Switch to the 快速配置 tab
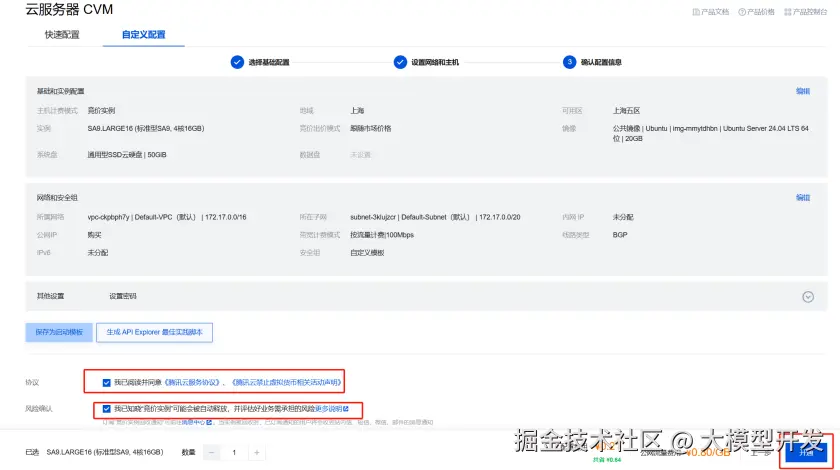840x470 pixels. 62,35
